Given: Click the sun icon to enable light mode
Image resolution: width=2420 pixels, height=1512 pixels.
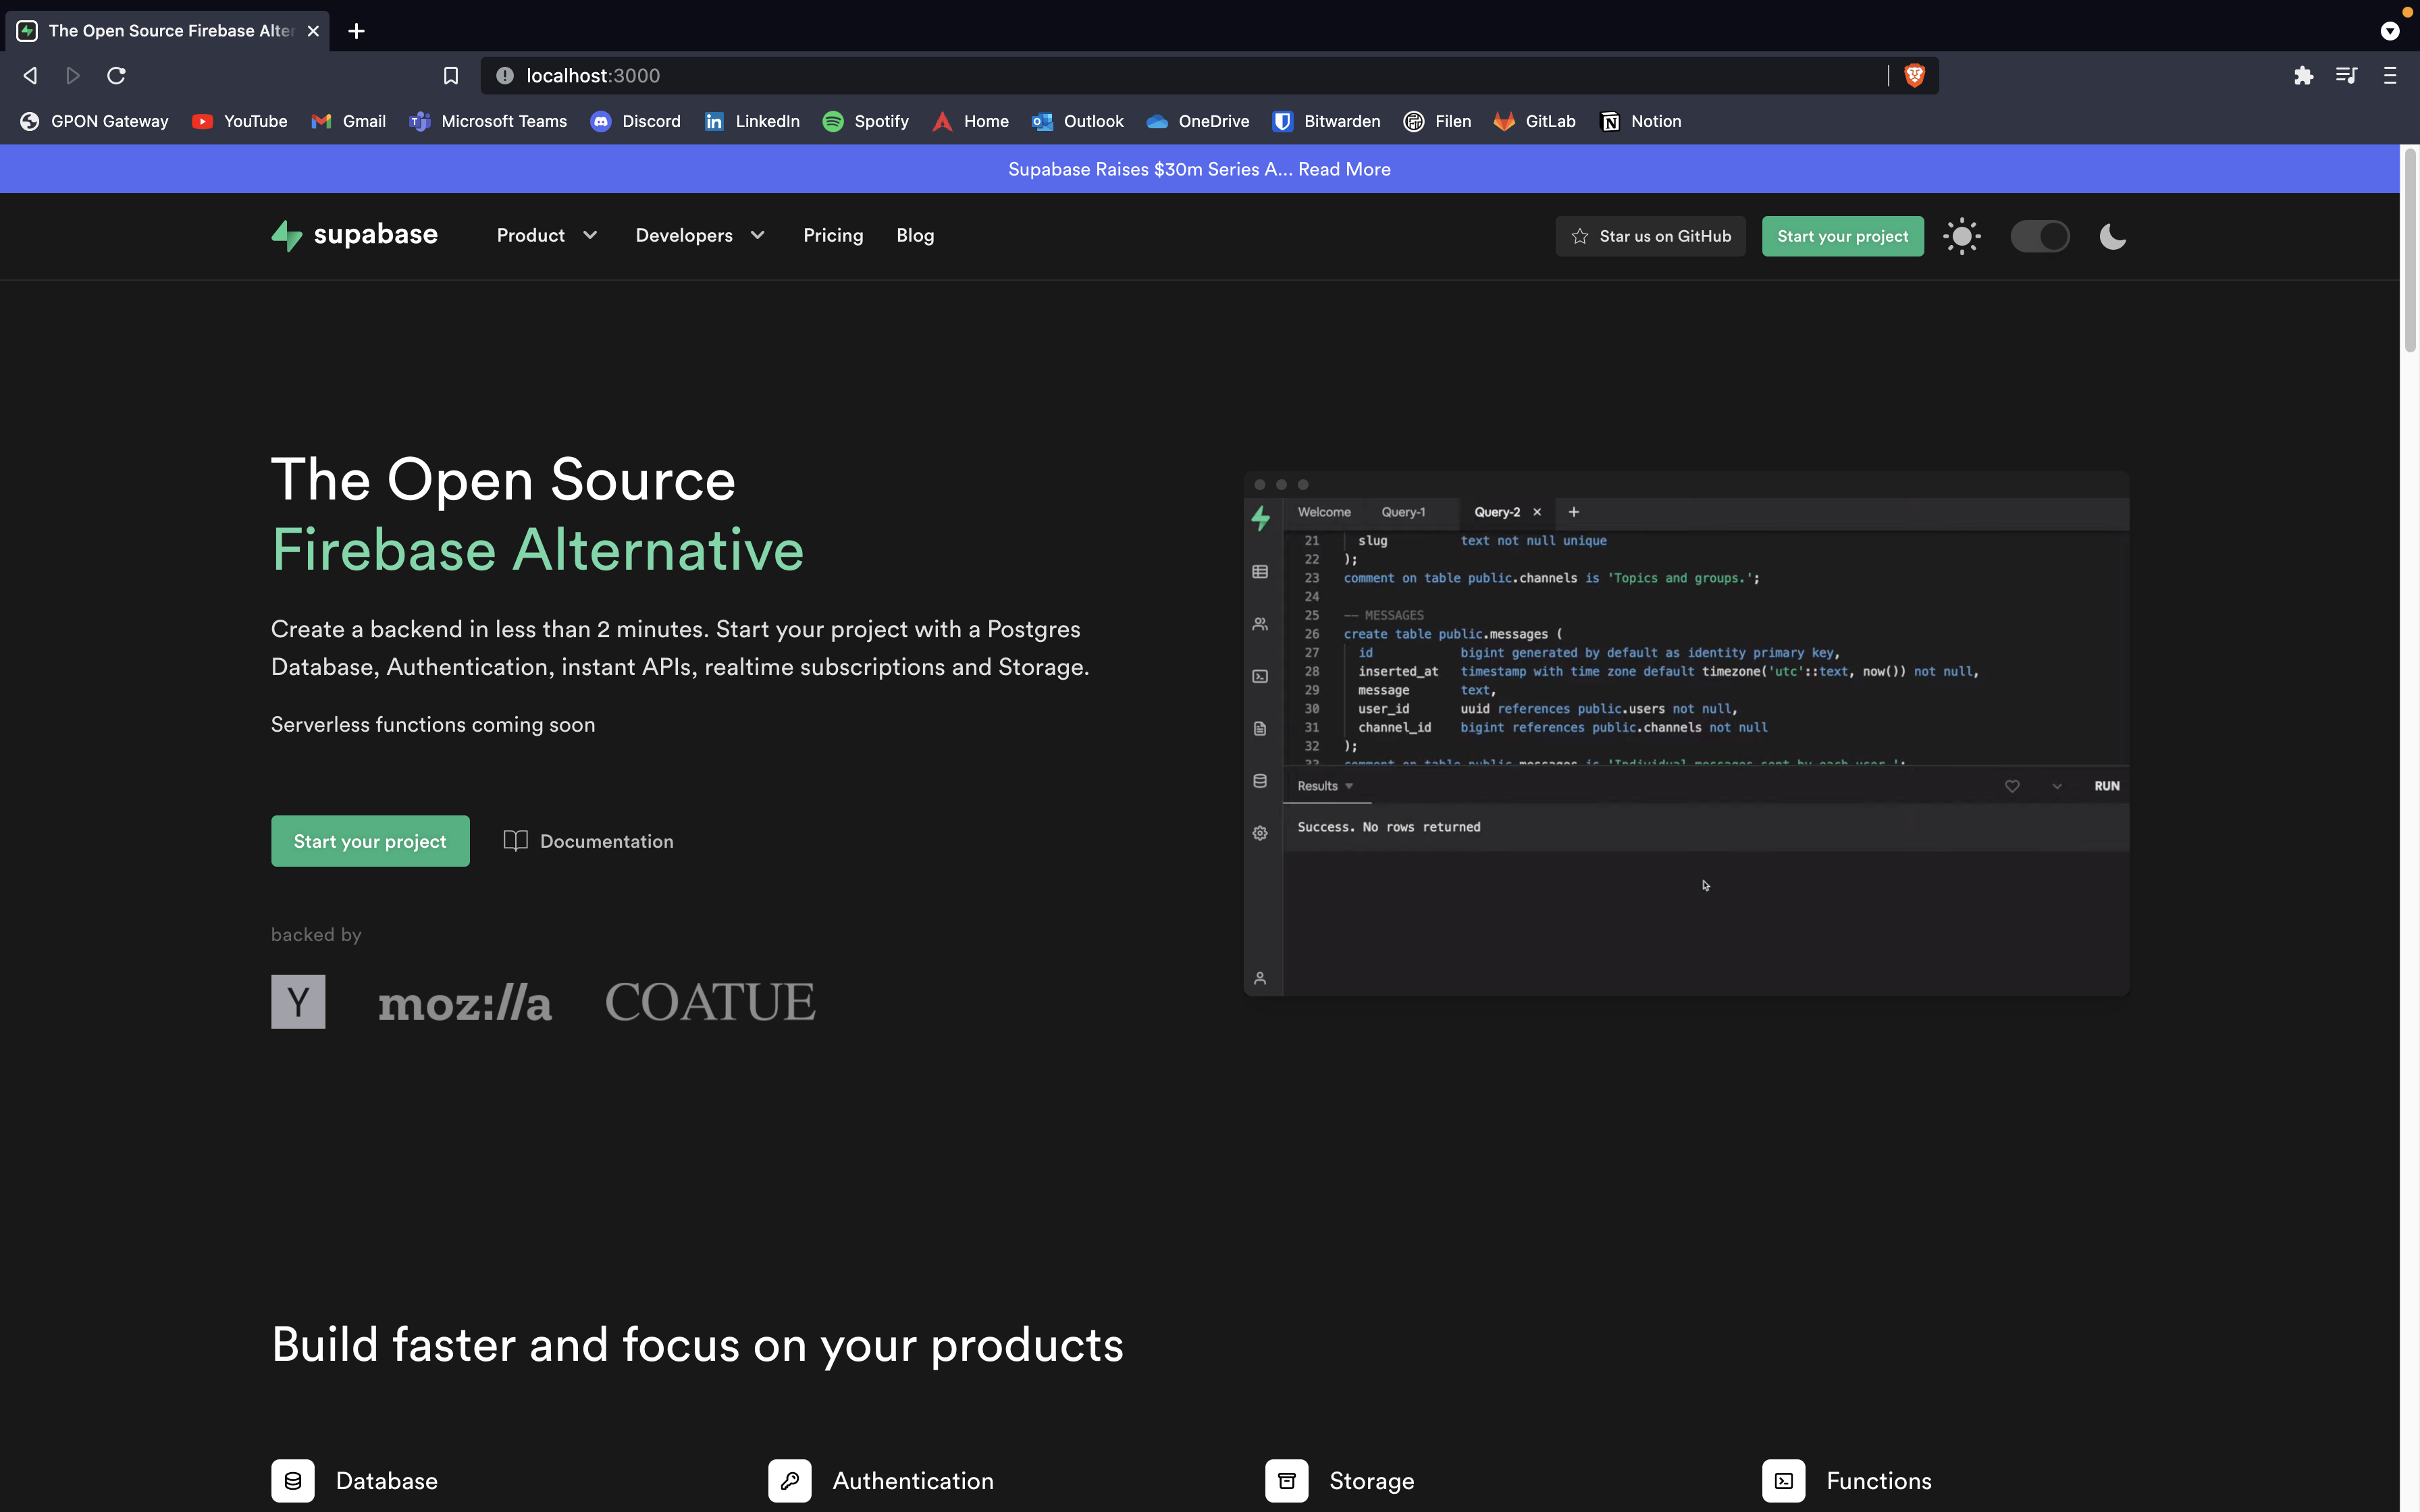Looking at the screenshot, I should click(1962, 236).
